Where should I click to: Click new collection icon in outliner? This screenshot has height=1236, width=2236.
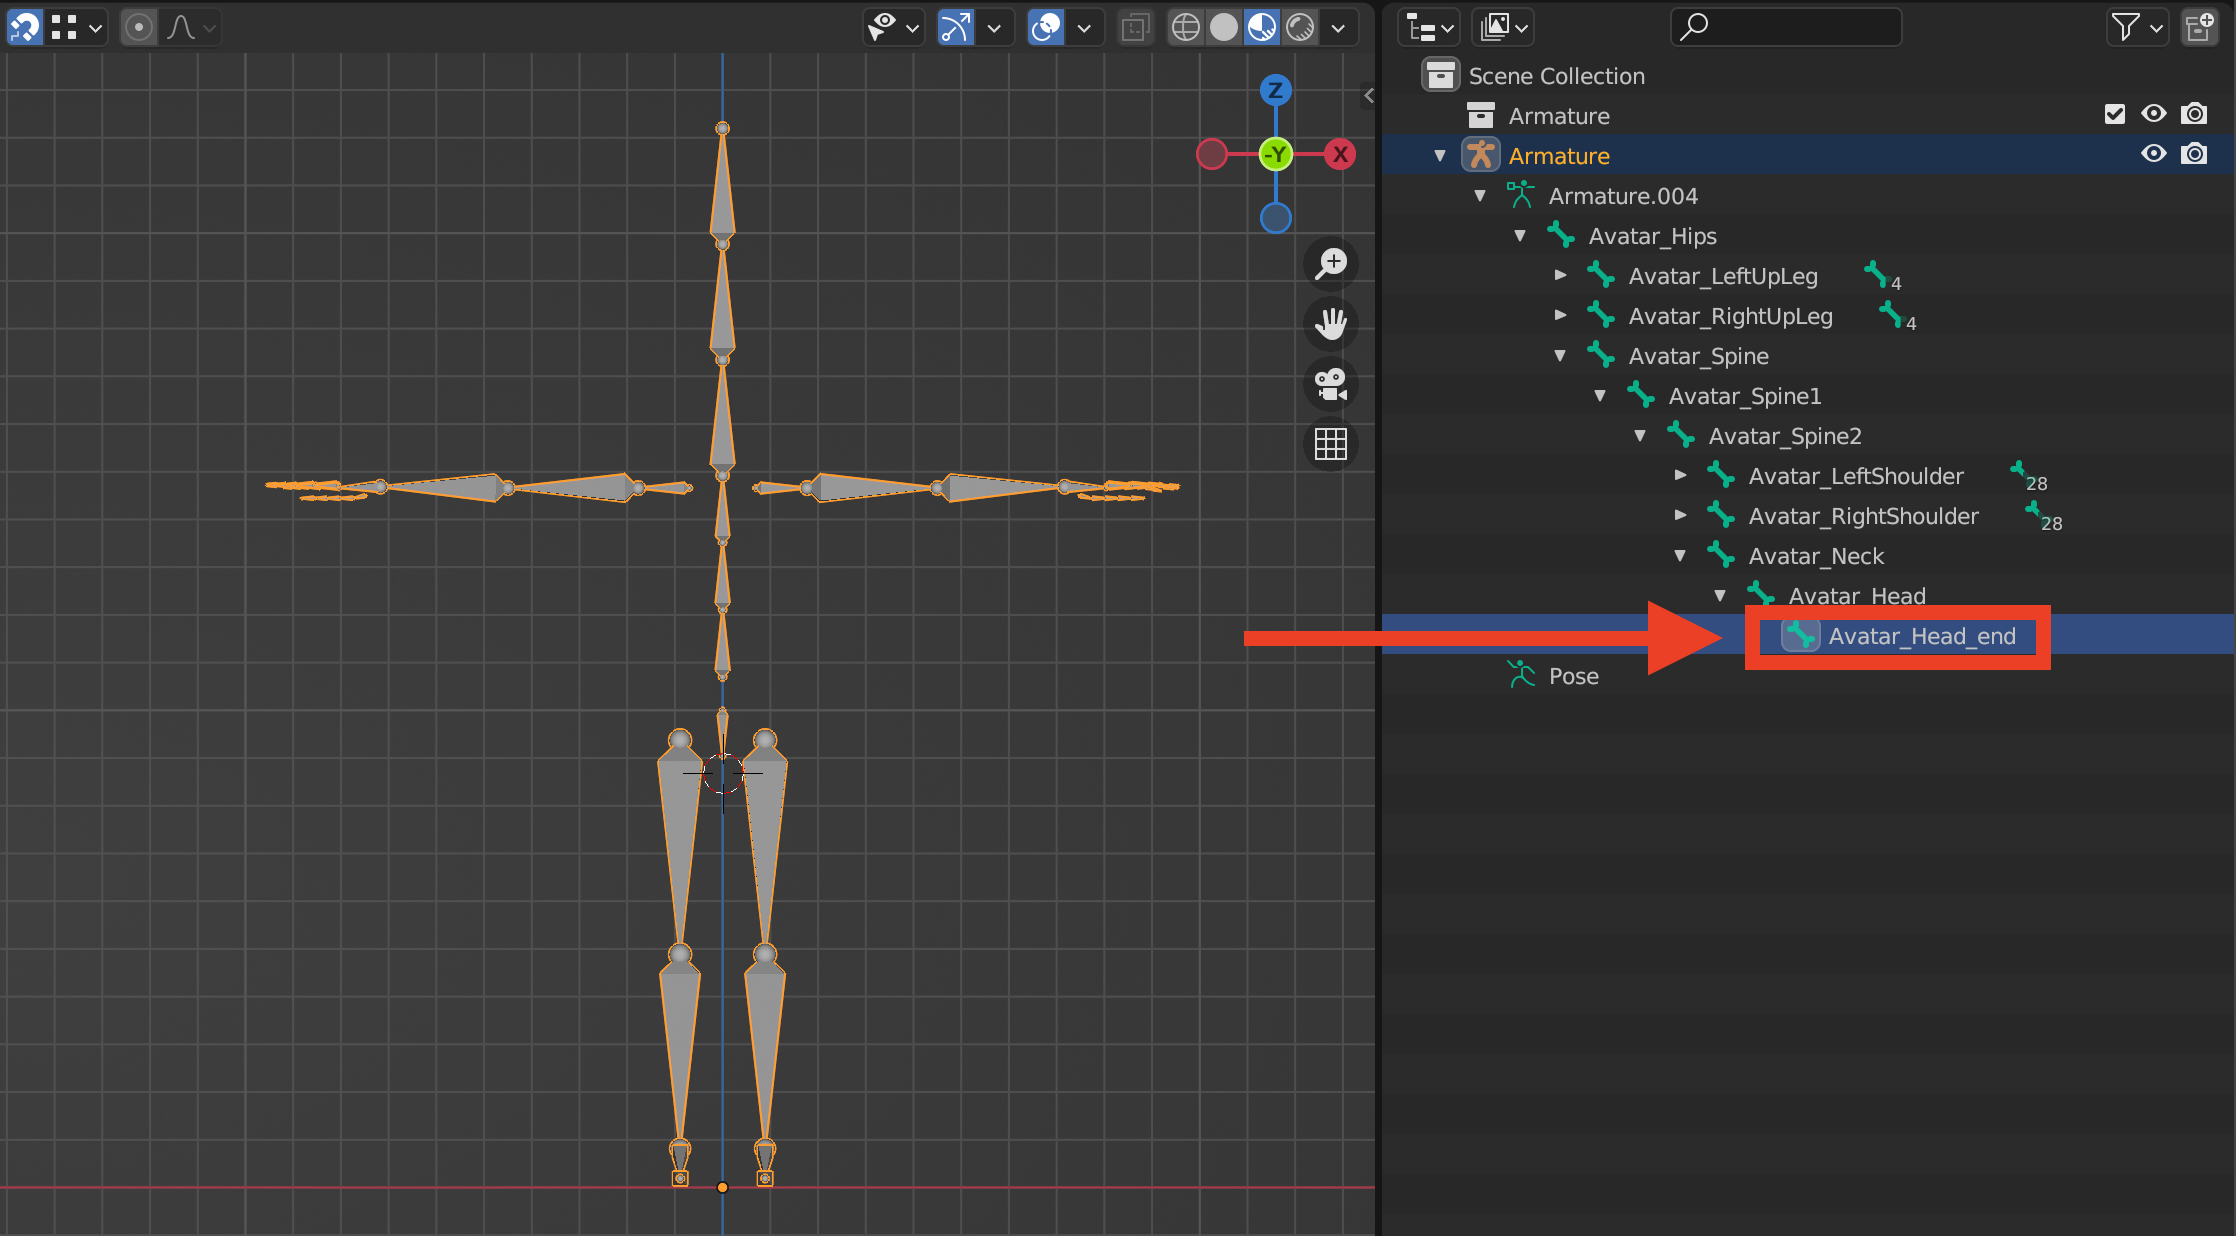click(x=2199, y=27)
